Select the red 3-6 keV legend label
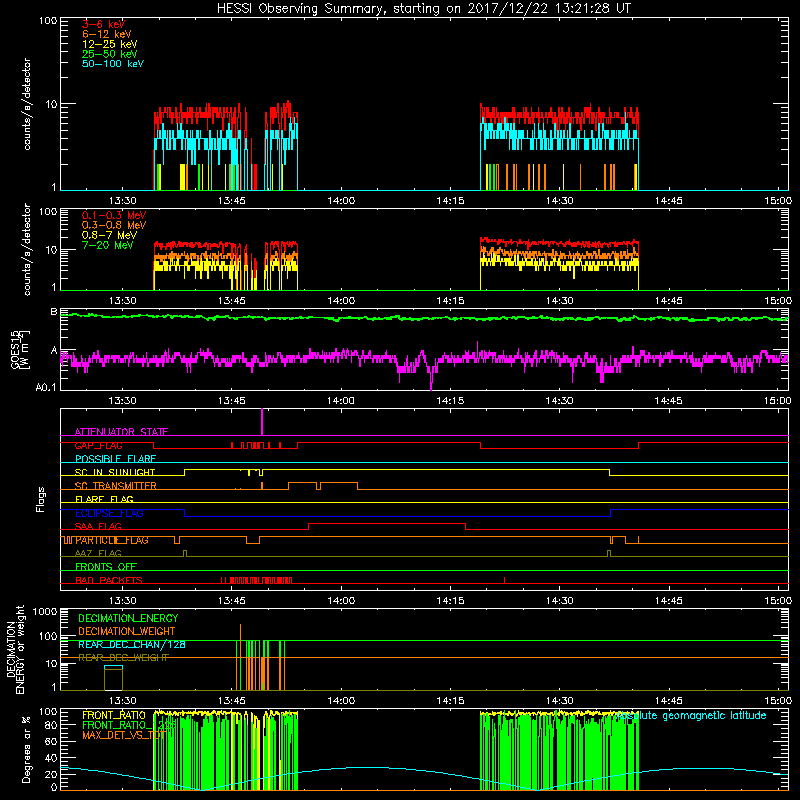Screen dimensions: 800x800 click(x=103, y=24)
